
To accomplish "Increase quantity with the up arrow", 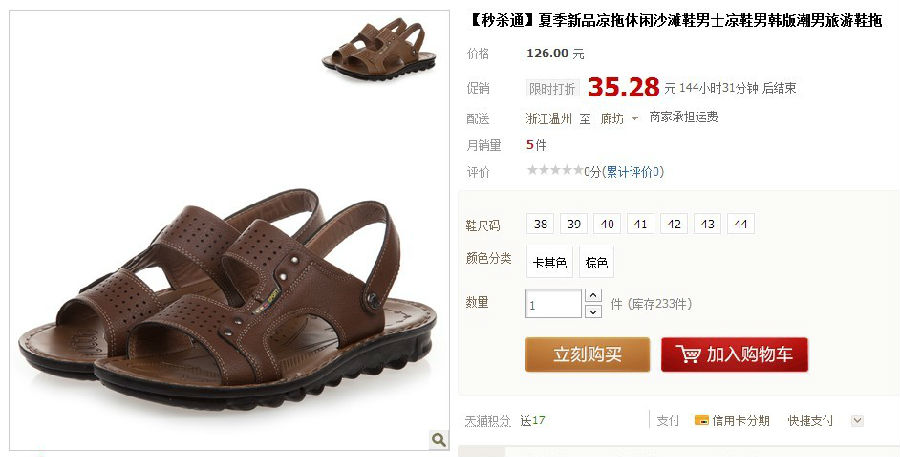I will point(593,296).
